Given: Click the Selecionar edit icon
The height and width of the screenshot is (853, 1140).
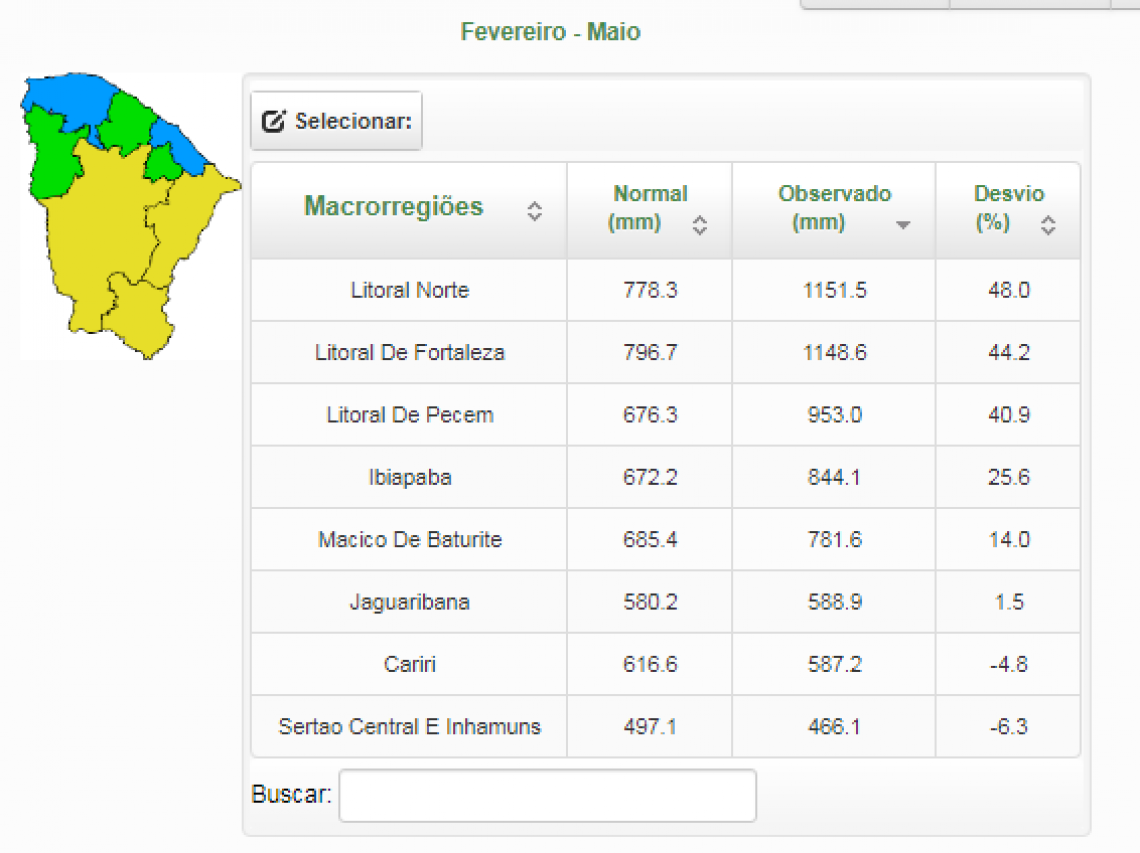Looking at the screenshot, I should pyautogui.click(x=273, y=122).
